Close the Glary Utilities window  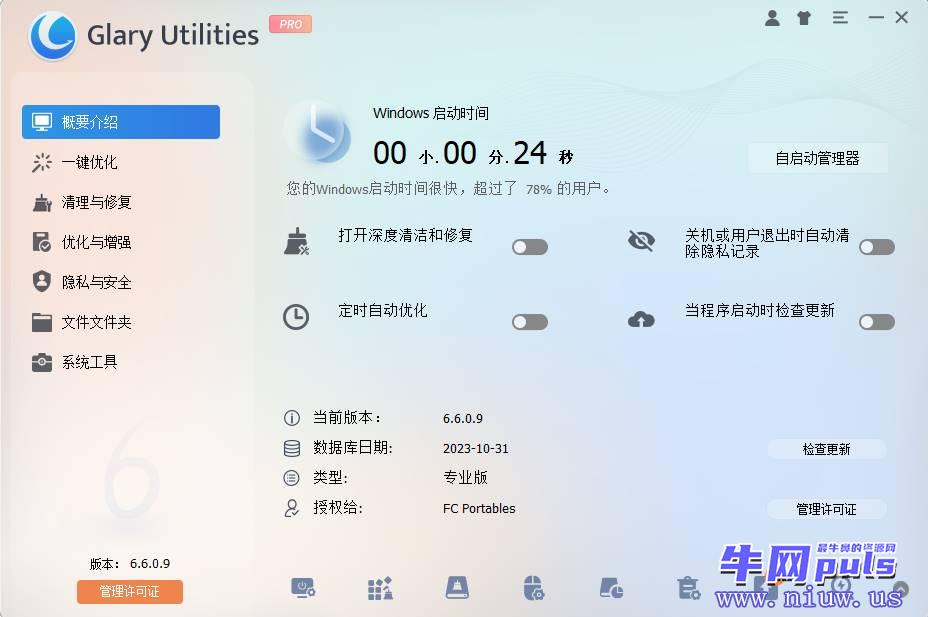[901, 17]
